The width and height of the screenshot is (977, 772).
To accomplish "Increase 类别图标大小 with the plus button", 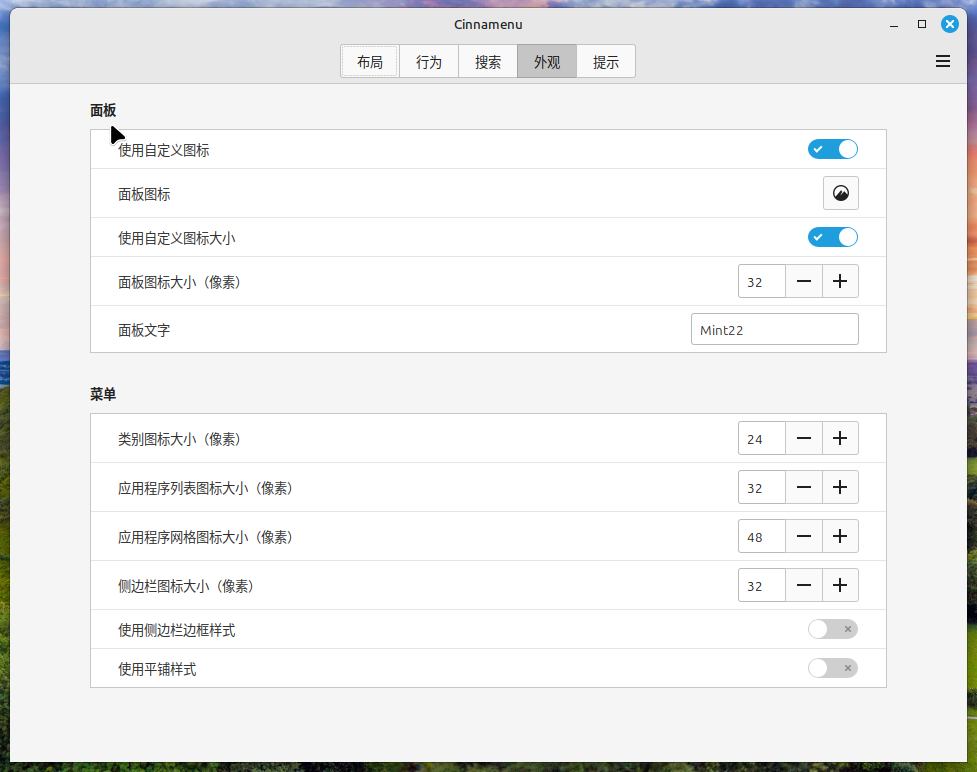I will [840, 438].
